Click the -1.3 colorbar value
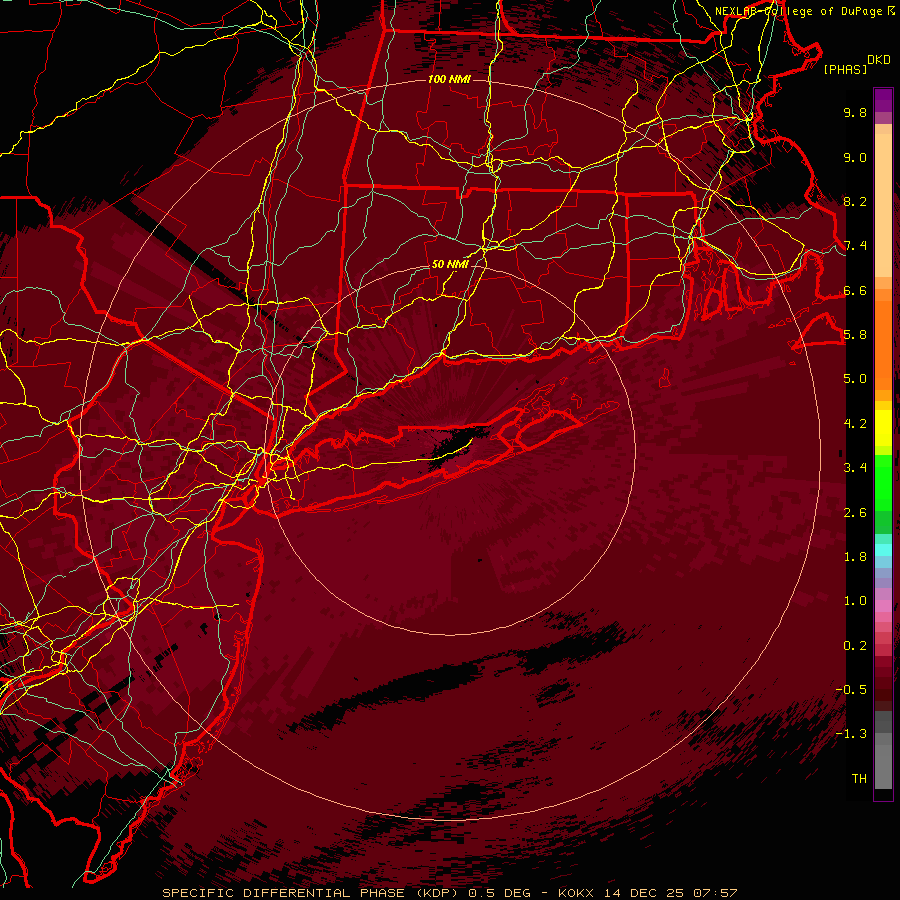The image size is (900, 900). pyautogui.click(x=851, y=734)
